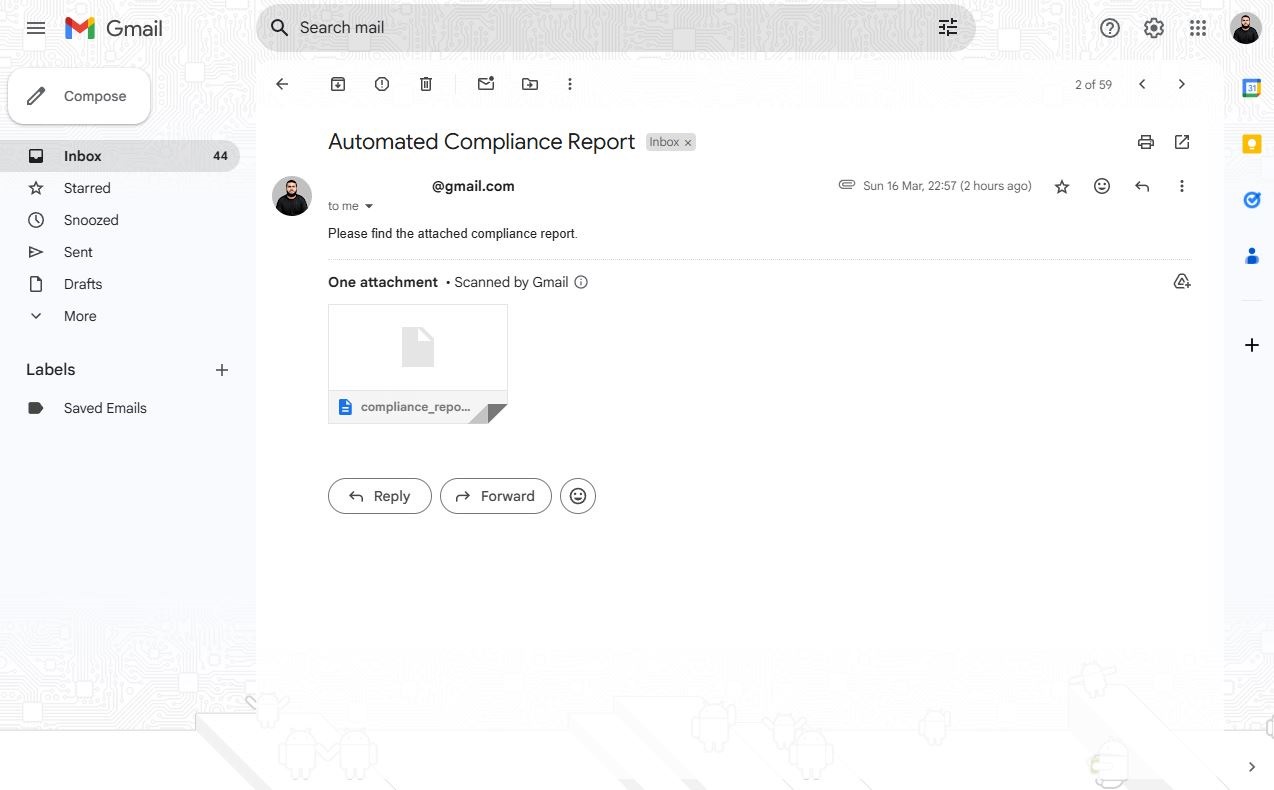Image resolution: width=1274 pixels, height=790 pixels.
Task: Open toolbar More options menu
Action: [570, 84]
